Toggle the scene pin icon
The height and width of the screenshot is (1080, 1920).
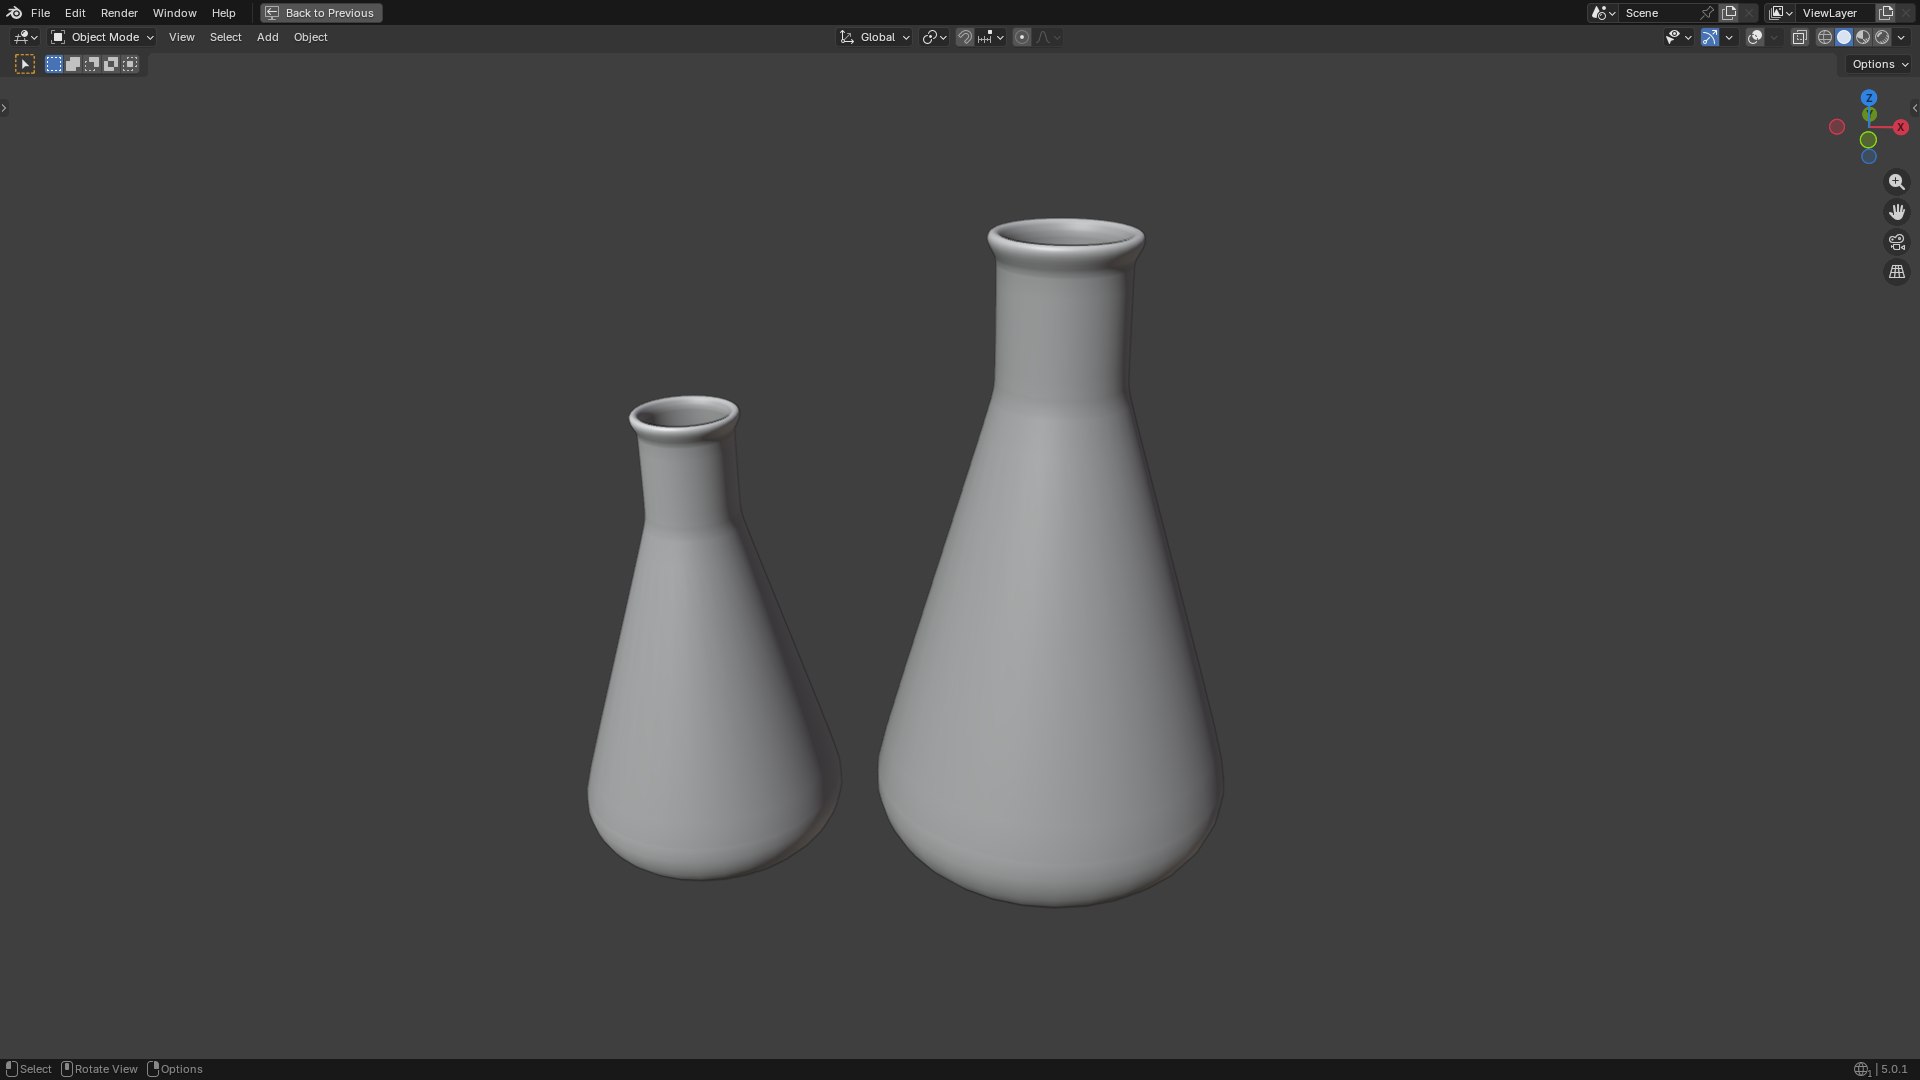coord(1707,13)
